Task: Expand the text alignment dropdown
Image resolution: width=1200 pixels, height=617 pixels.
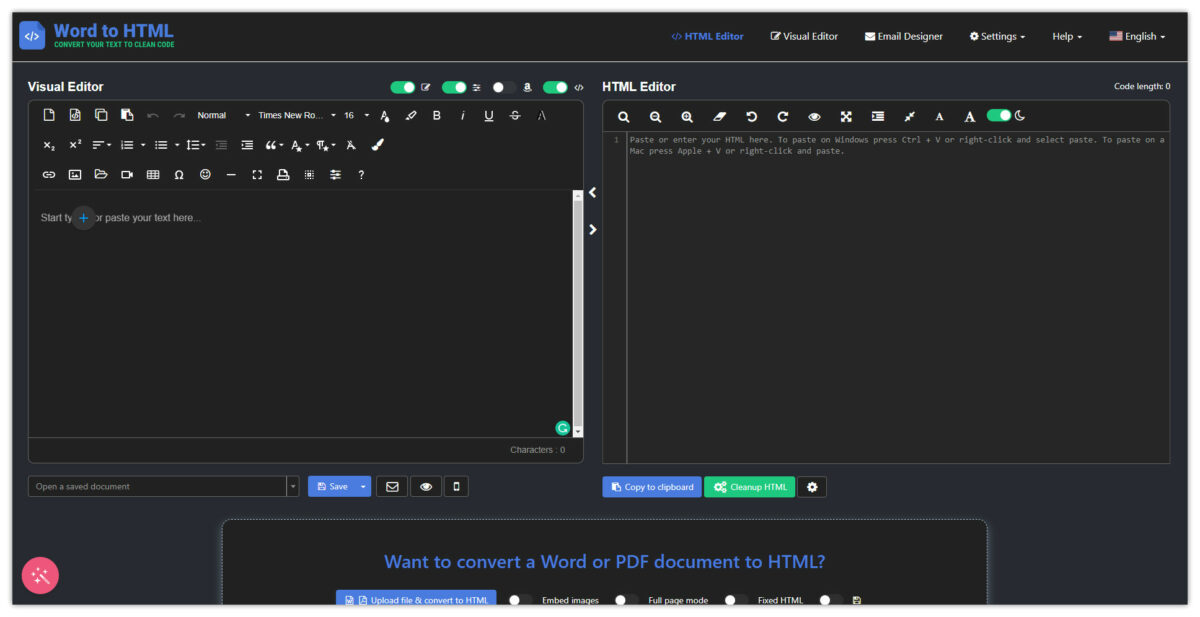Action: pos(101,145)
